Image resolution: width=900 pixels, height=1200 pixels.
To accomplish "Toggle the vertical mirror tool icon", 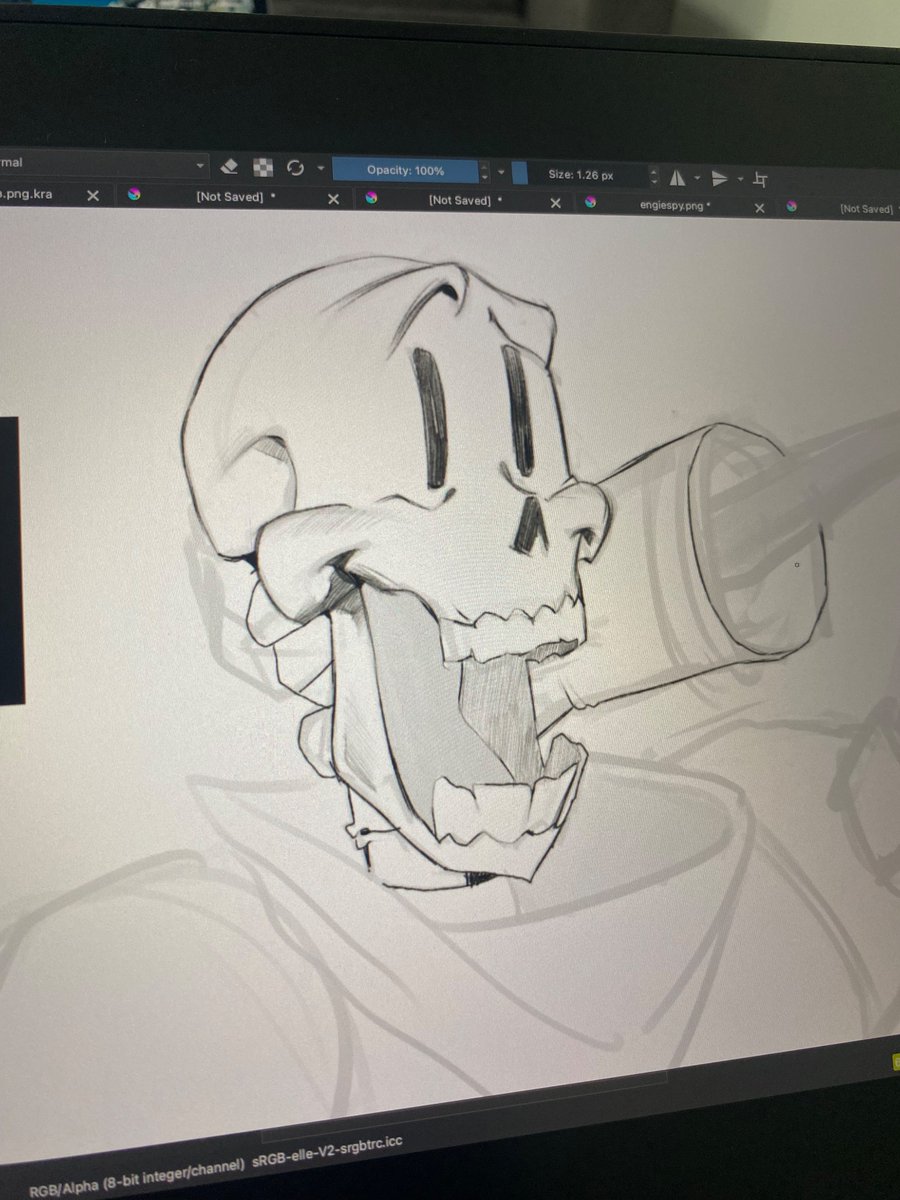I will 719,179.
